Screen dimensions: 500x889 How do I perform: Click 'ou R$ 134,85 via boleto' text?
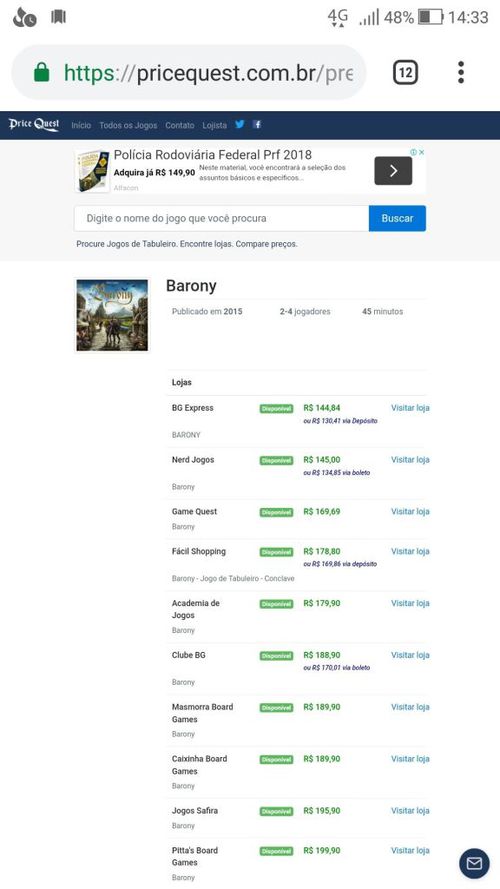pyautogui.click(x=337, y=472)
